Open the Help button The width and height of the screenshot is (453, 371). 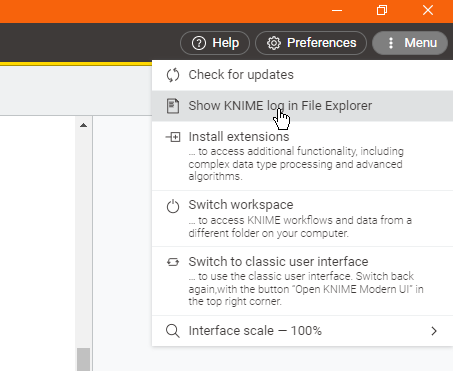click(x=215, y=43)
